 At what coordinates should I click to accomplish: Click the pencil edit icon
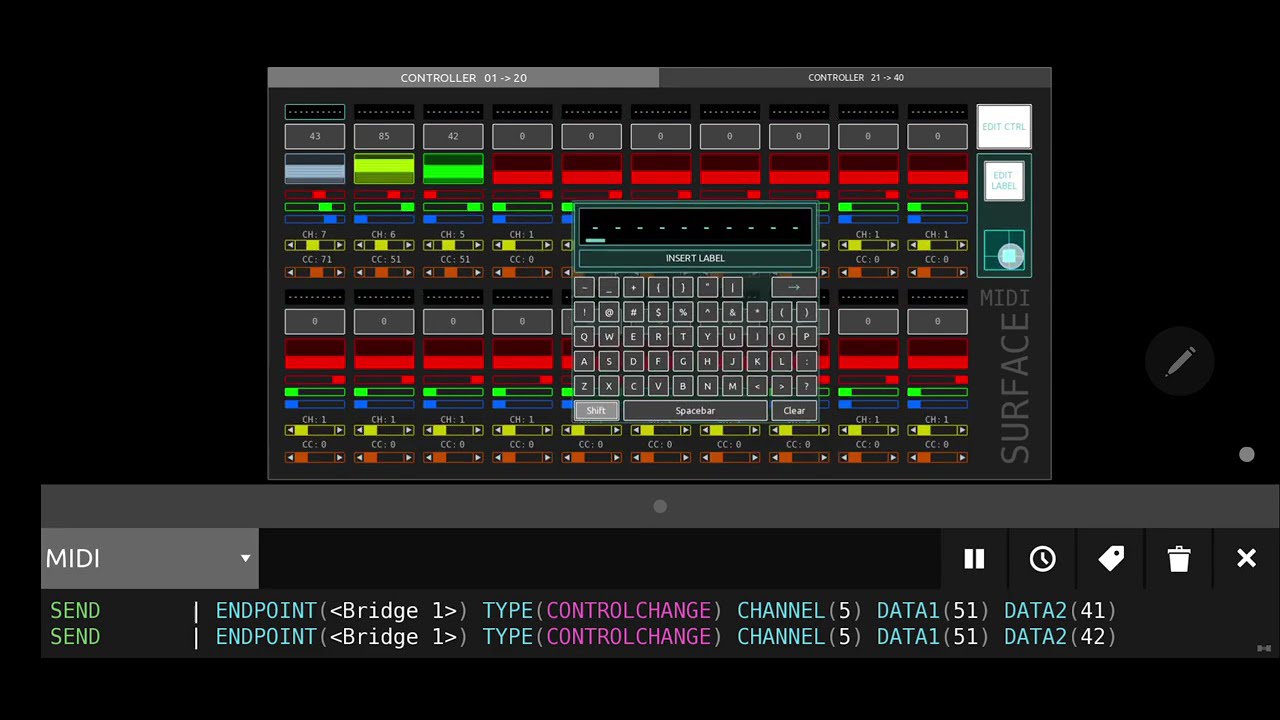(x=1180, y=362)
